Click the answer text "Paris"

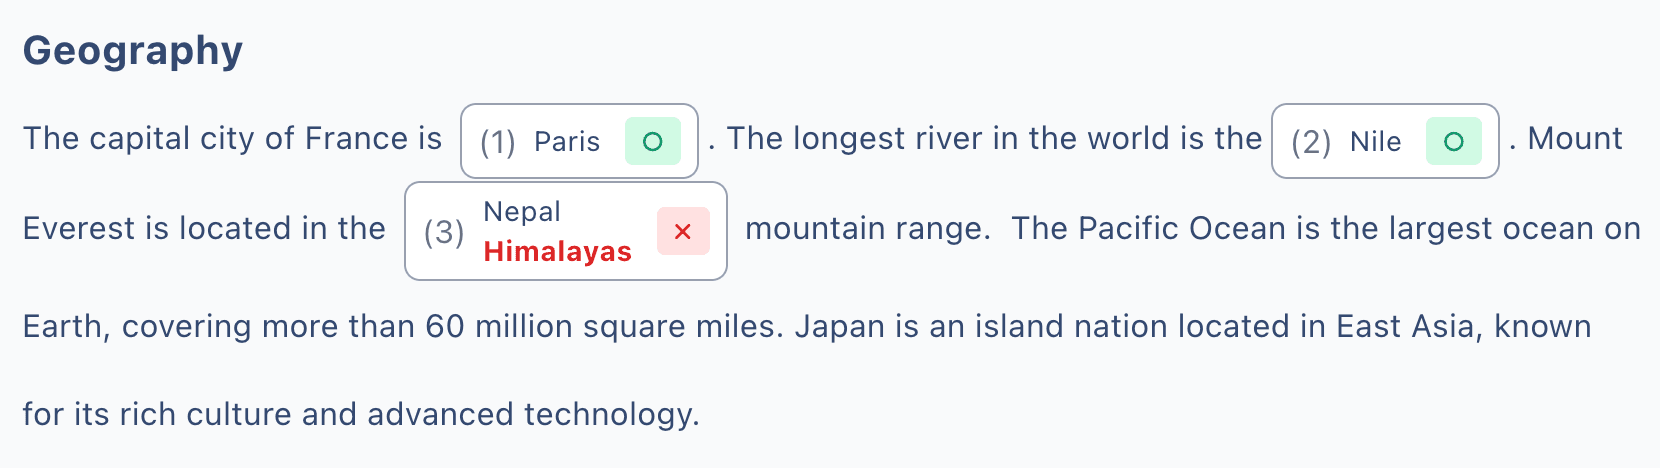(x=567, y=142)
